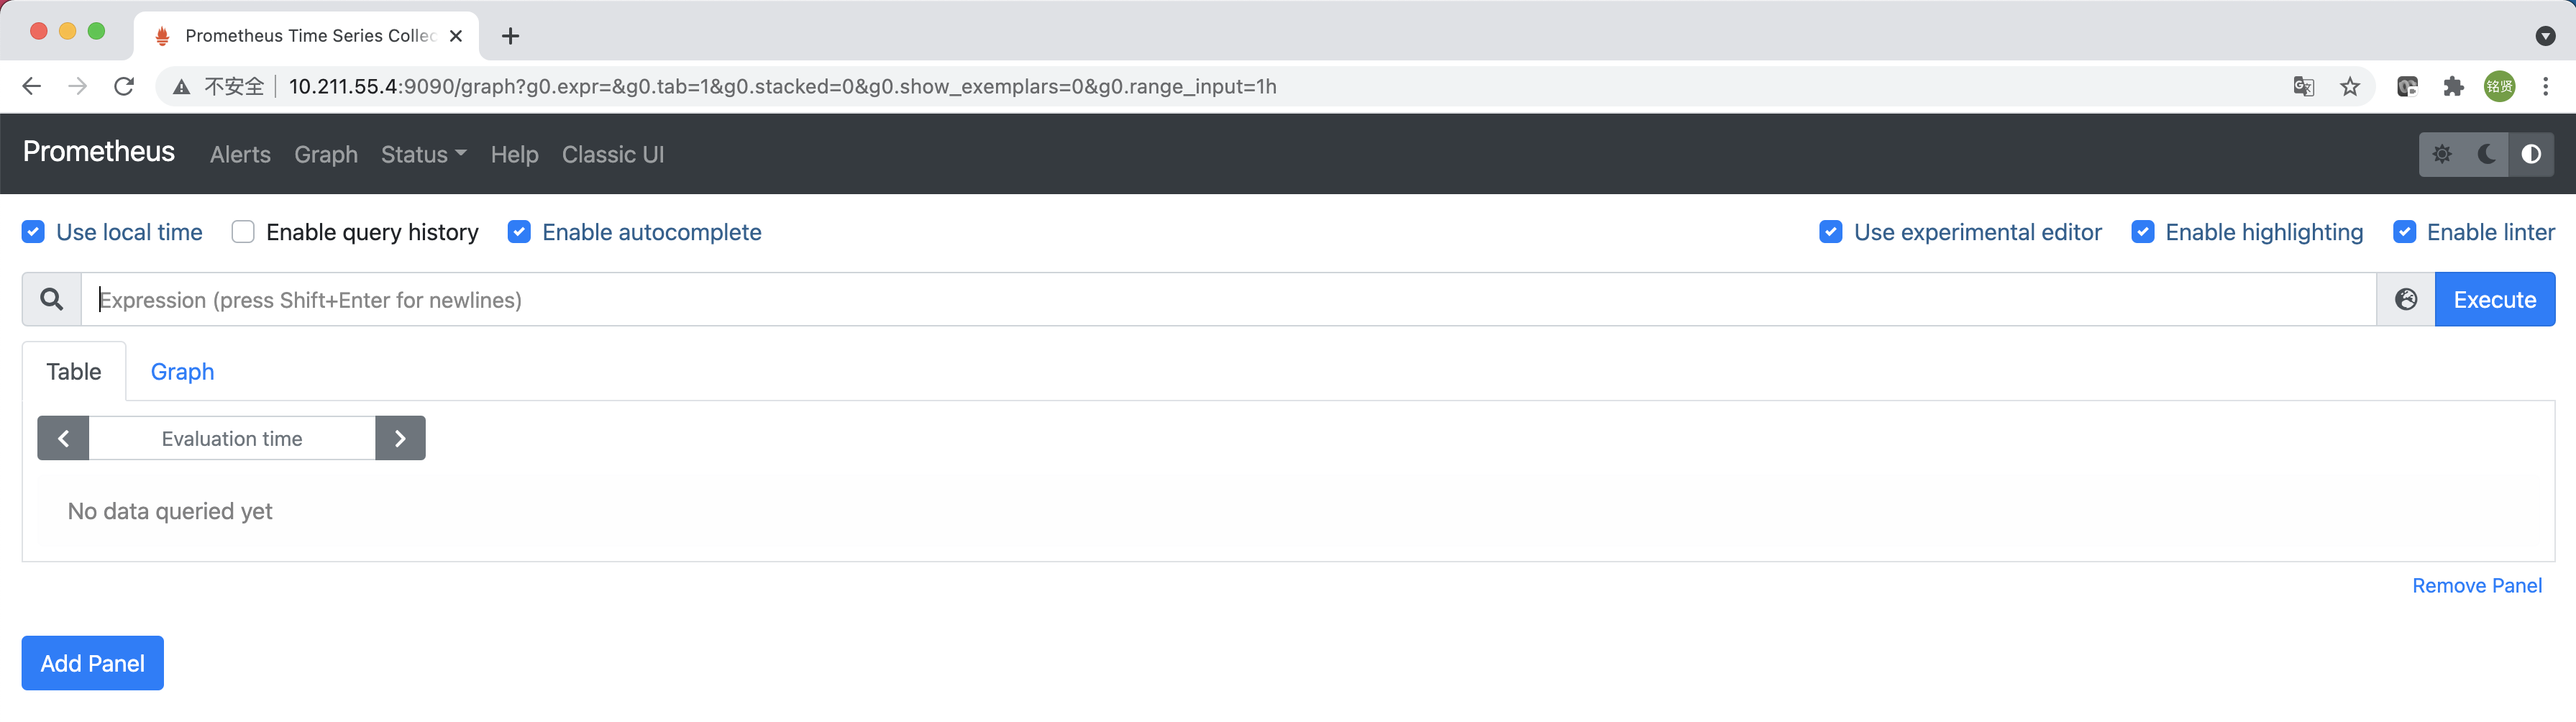The image size is (2576, 722).
Task: Switch to the Graph panel tab
Action: point(182,371)
